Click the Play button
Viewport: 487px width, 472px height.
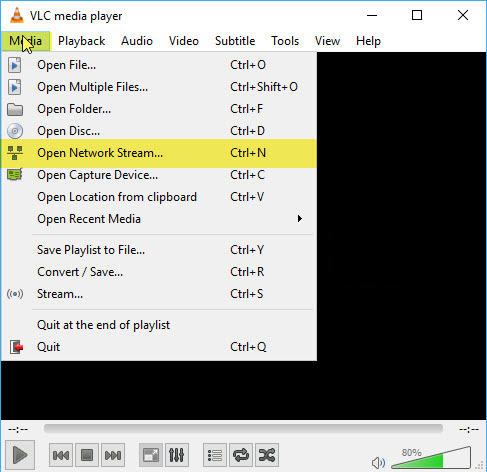20,455
